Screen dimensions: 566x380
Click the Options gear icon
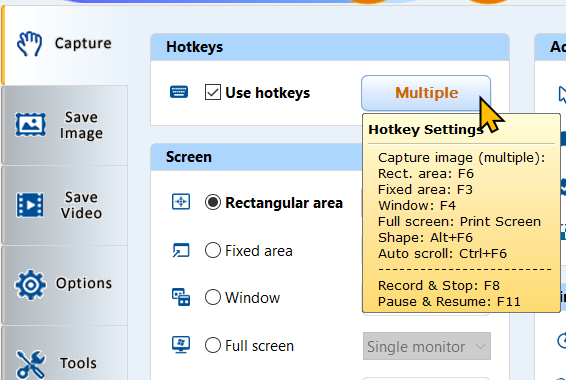pos(30,285)
